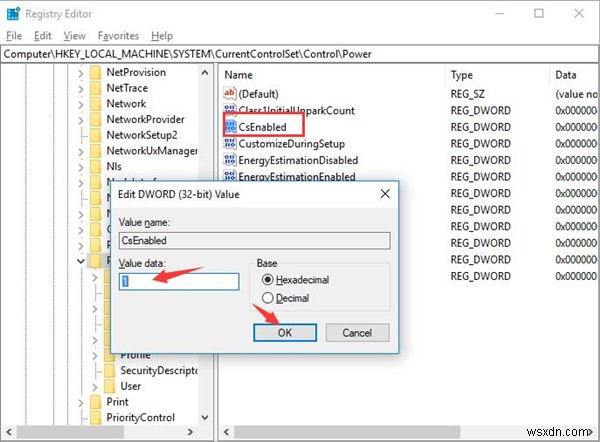The width and height of the screenshot is (600, 442).
Task: Click the registry path address bar
Action: [300, 54]
